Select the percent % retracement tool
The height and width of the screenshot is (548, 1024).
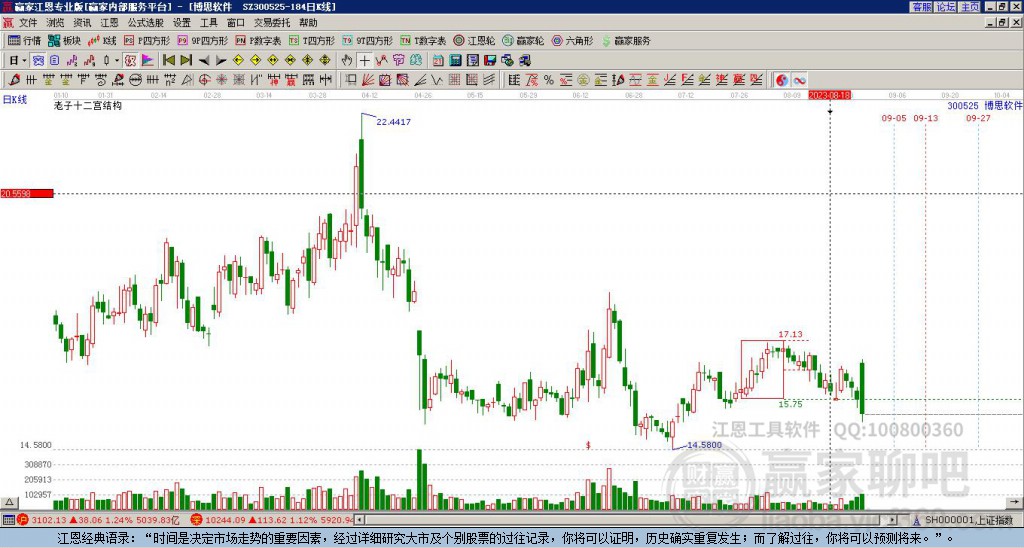click(x=549, y=80)
